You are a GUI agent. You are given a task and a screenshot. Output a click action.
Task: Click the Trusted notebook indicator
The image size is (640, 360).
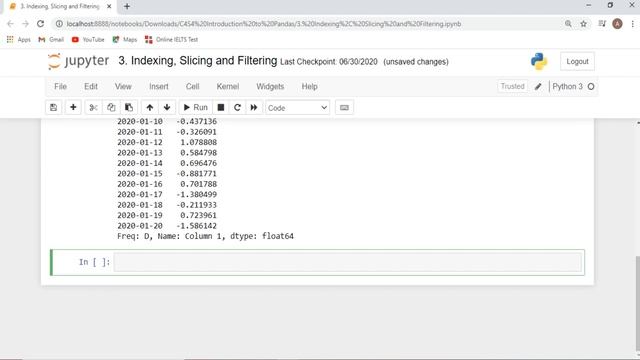tap(512, 87)
